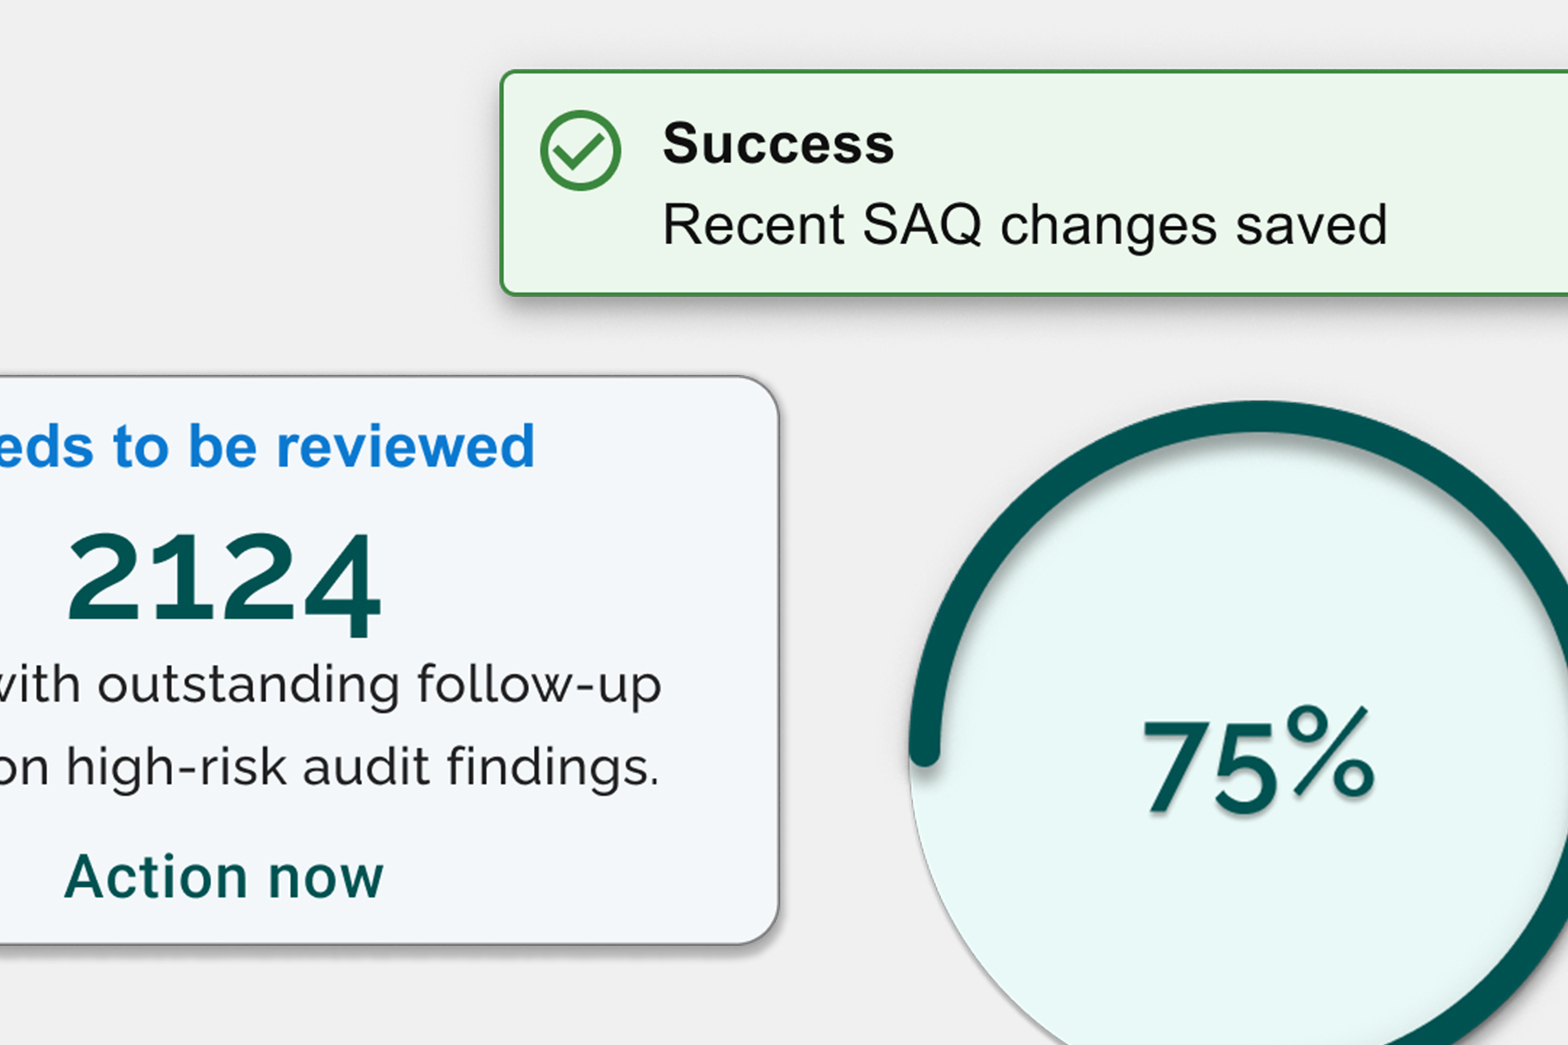Click the word "now" in the Action now link
The height and width of the screenshot is (1045, 1568).
pyautogui.click(x=326, y=879)
